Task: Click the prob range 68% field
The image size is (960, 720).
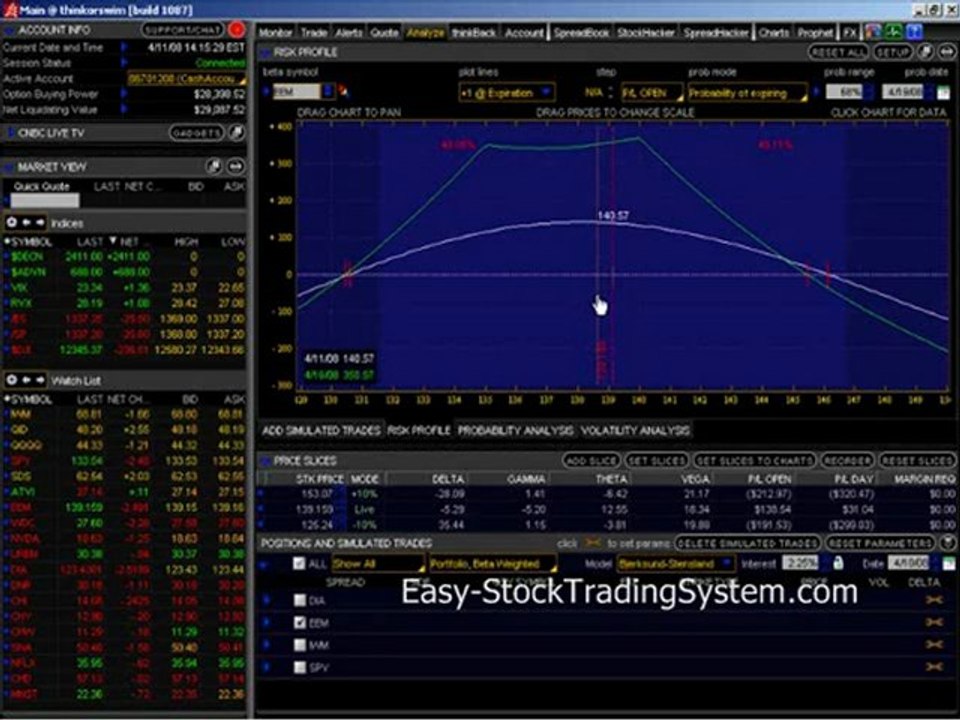Action: point(844,92)
